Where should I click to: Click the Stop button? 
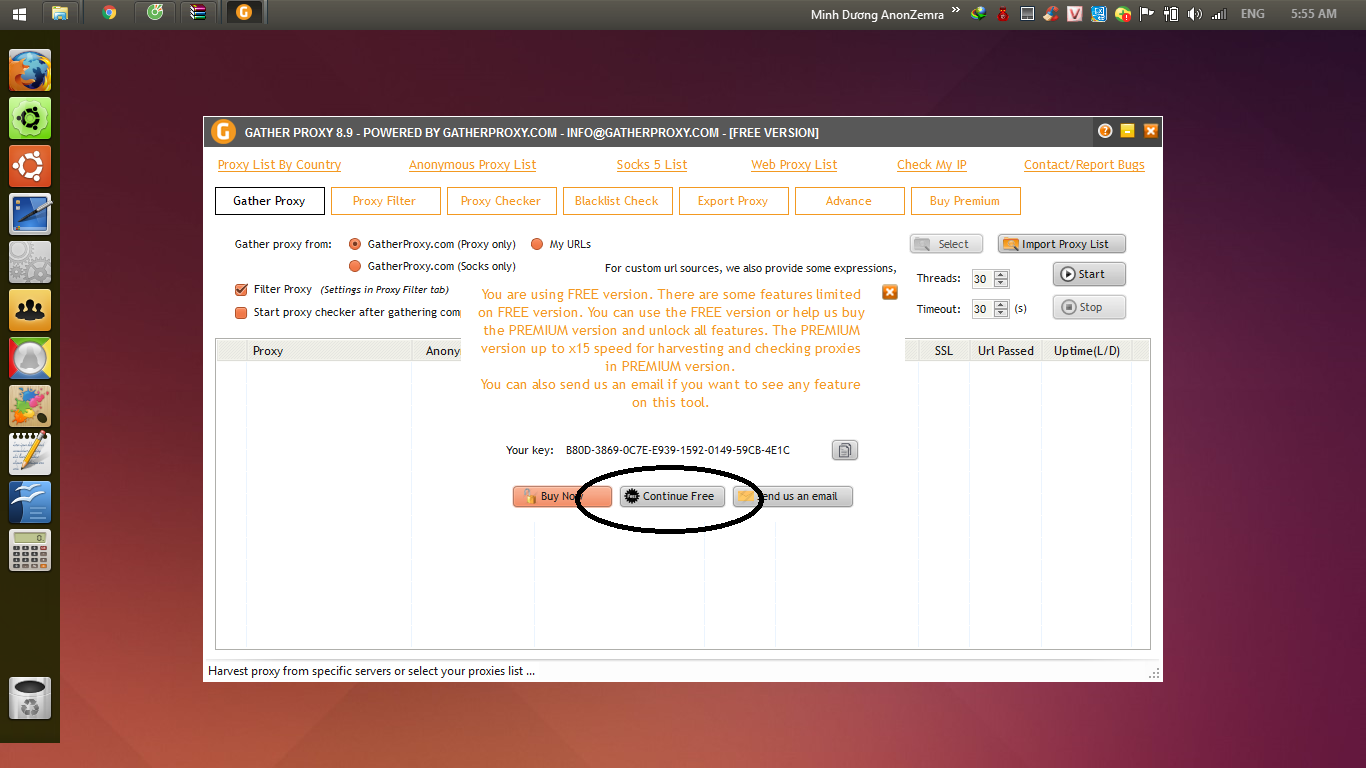pos(1089,307)
